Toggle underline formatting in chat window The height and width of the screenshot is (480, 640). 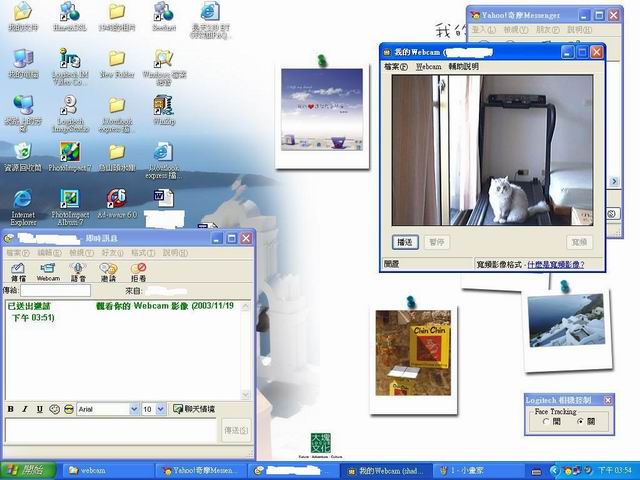pos(39,409)
